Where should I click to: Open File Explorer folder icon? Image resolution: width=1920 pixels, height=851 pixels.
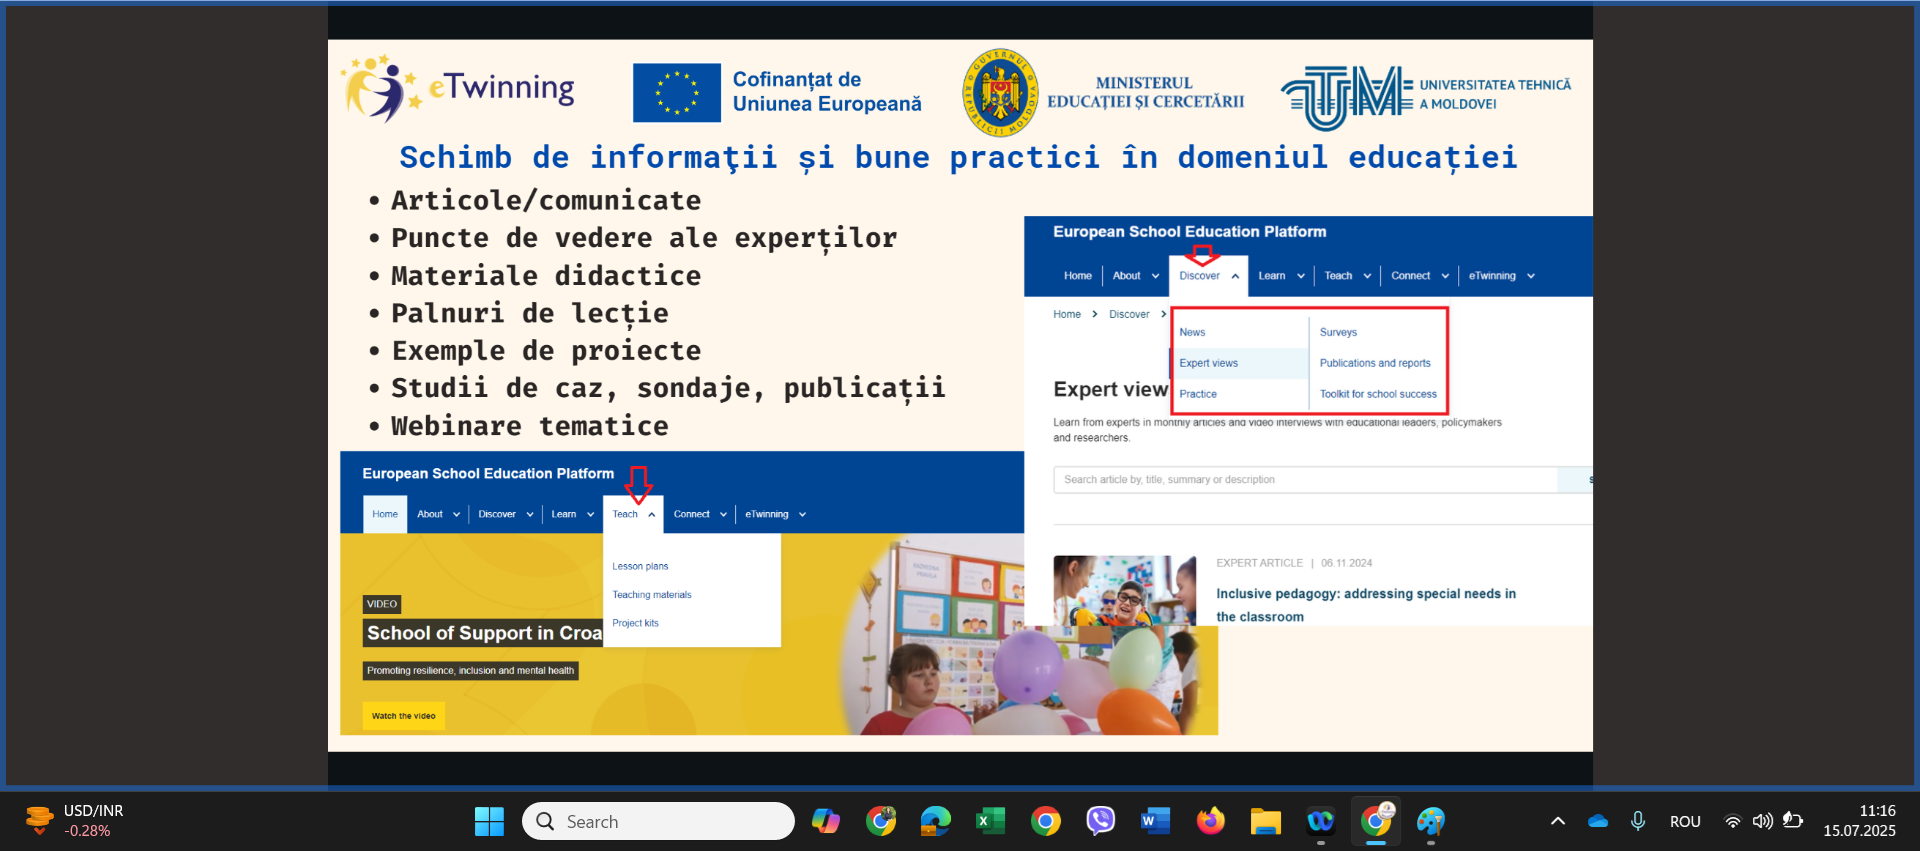coord(1265,821)
